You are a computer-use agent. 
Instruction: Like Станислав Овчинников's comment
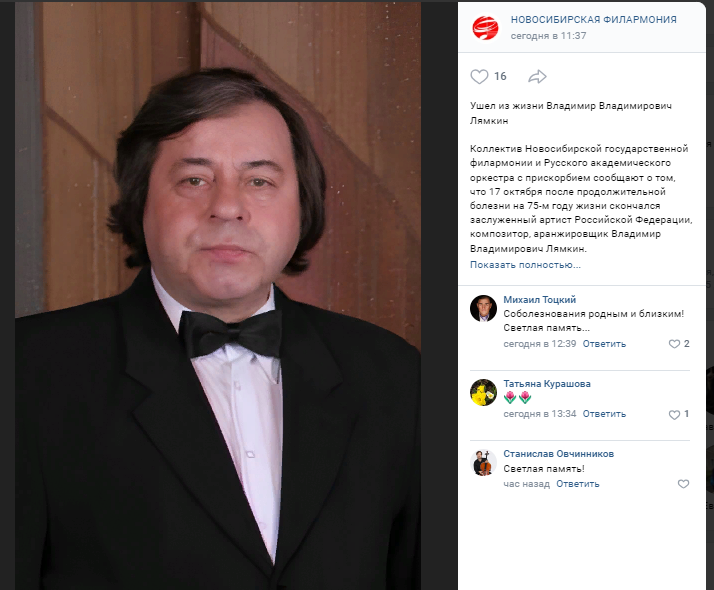point(683,484)
